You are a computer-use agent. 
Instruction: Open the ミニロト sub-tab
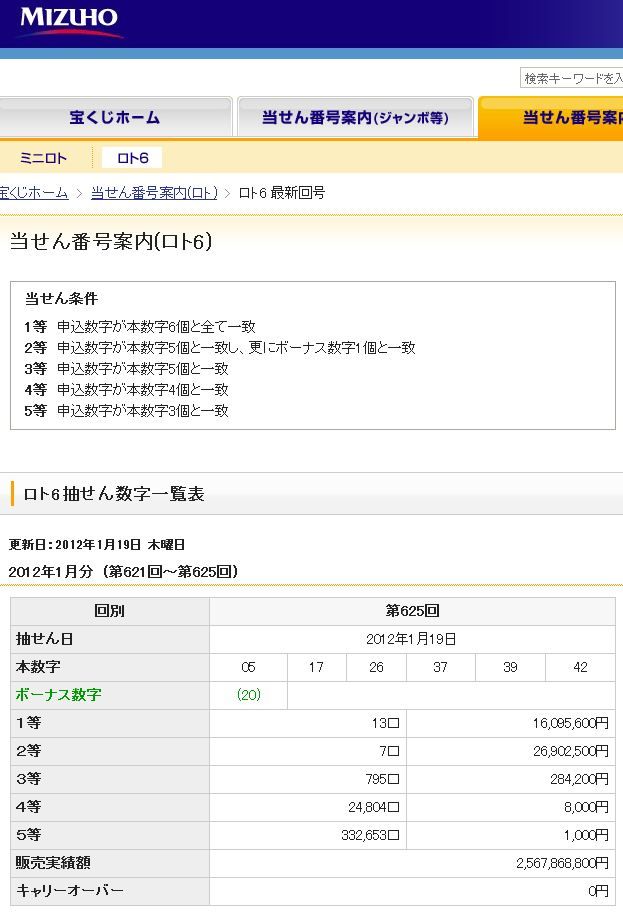pos(44,158)
